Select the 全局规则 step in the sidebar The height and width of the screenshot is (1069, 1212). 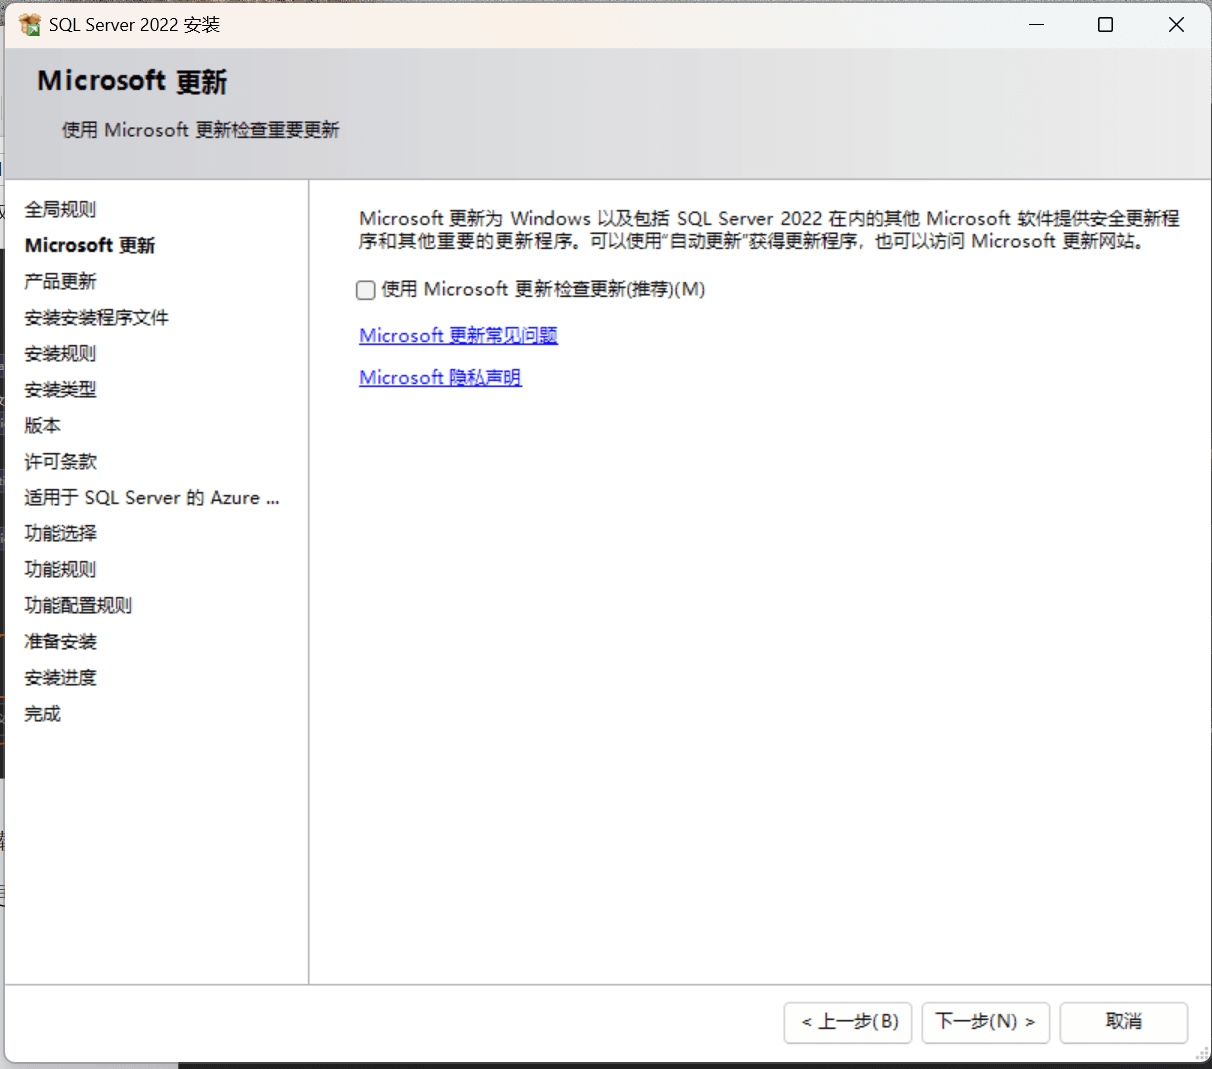(x=60, y=209)
